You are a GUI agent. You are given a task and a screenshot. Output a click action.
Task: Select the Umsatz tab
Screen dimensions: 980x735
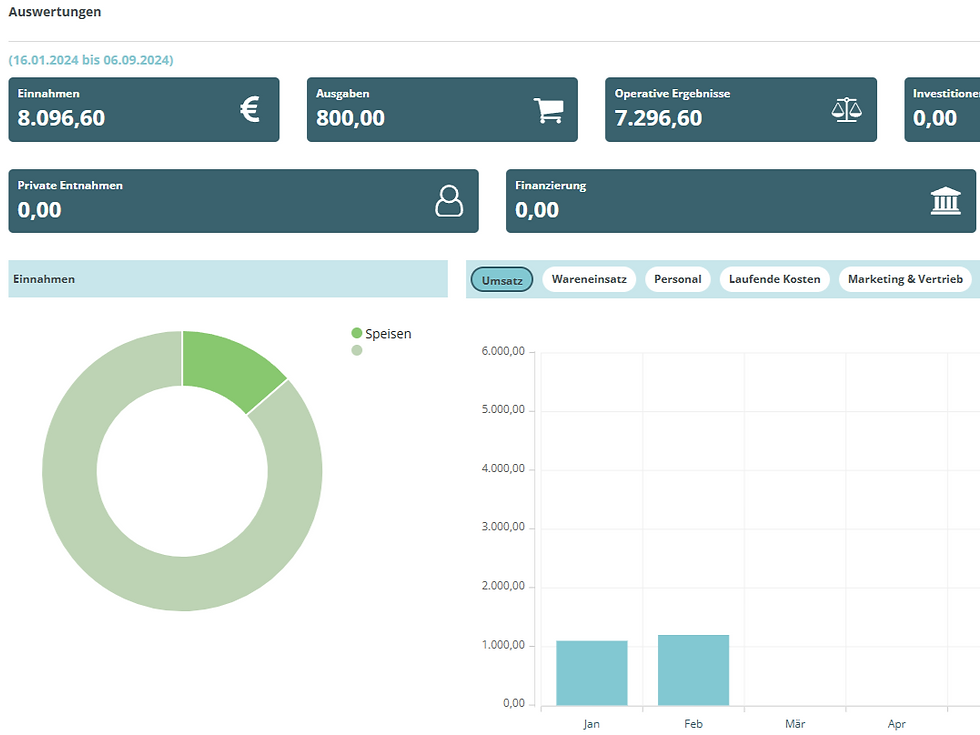[502, 279]
